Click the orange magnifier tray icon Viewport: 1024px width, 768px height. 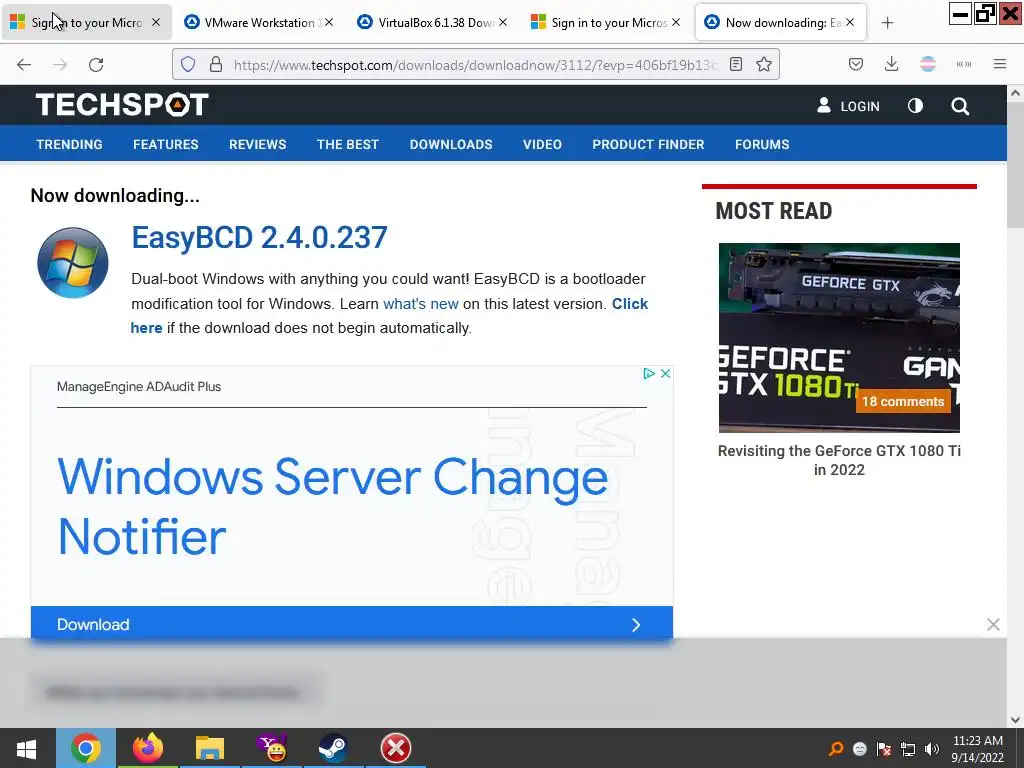click(836, 749)
